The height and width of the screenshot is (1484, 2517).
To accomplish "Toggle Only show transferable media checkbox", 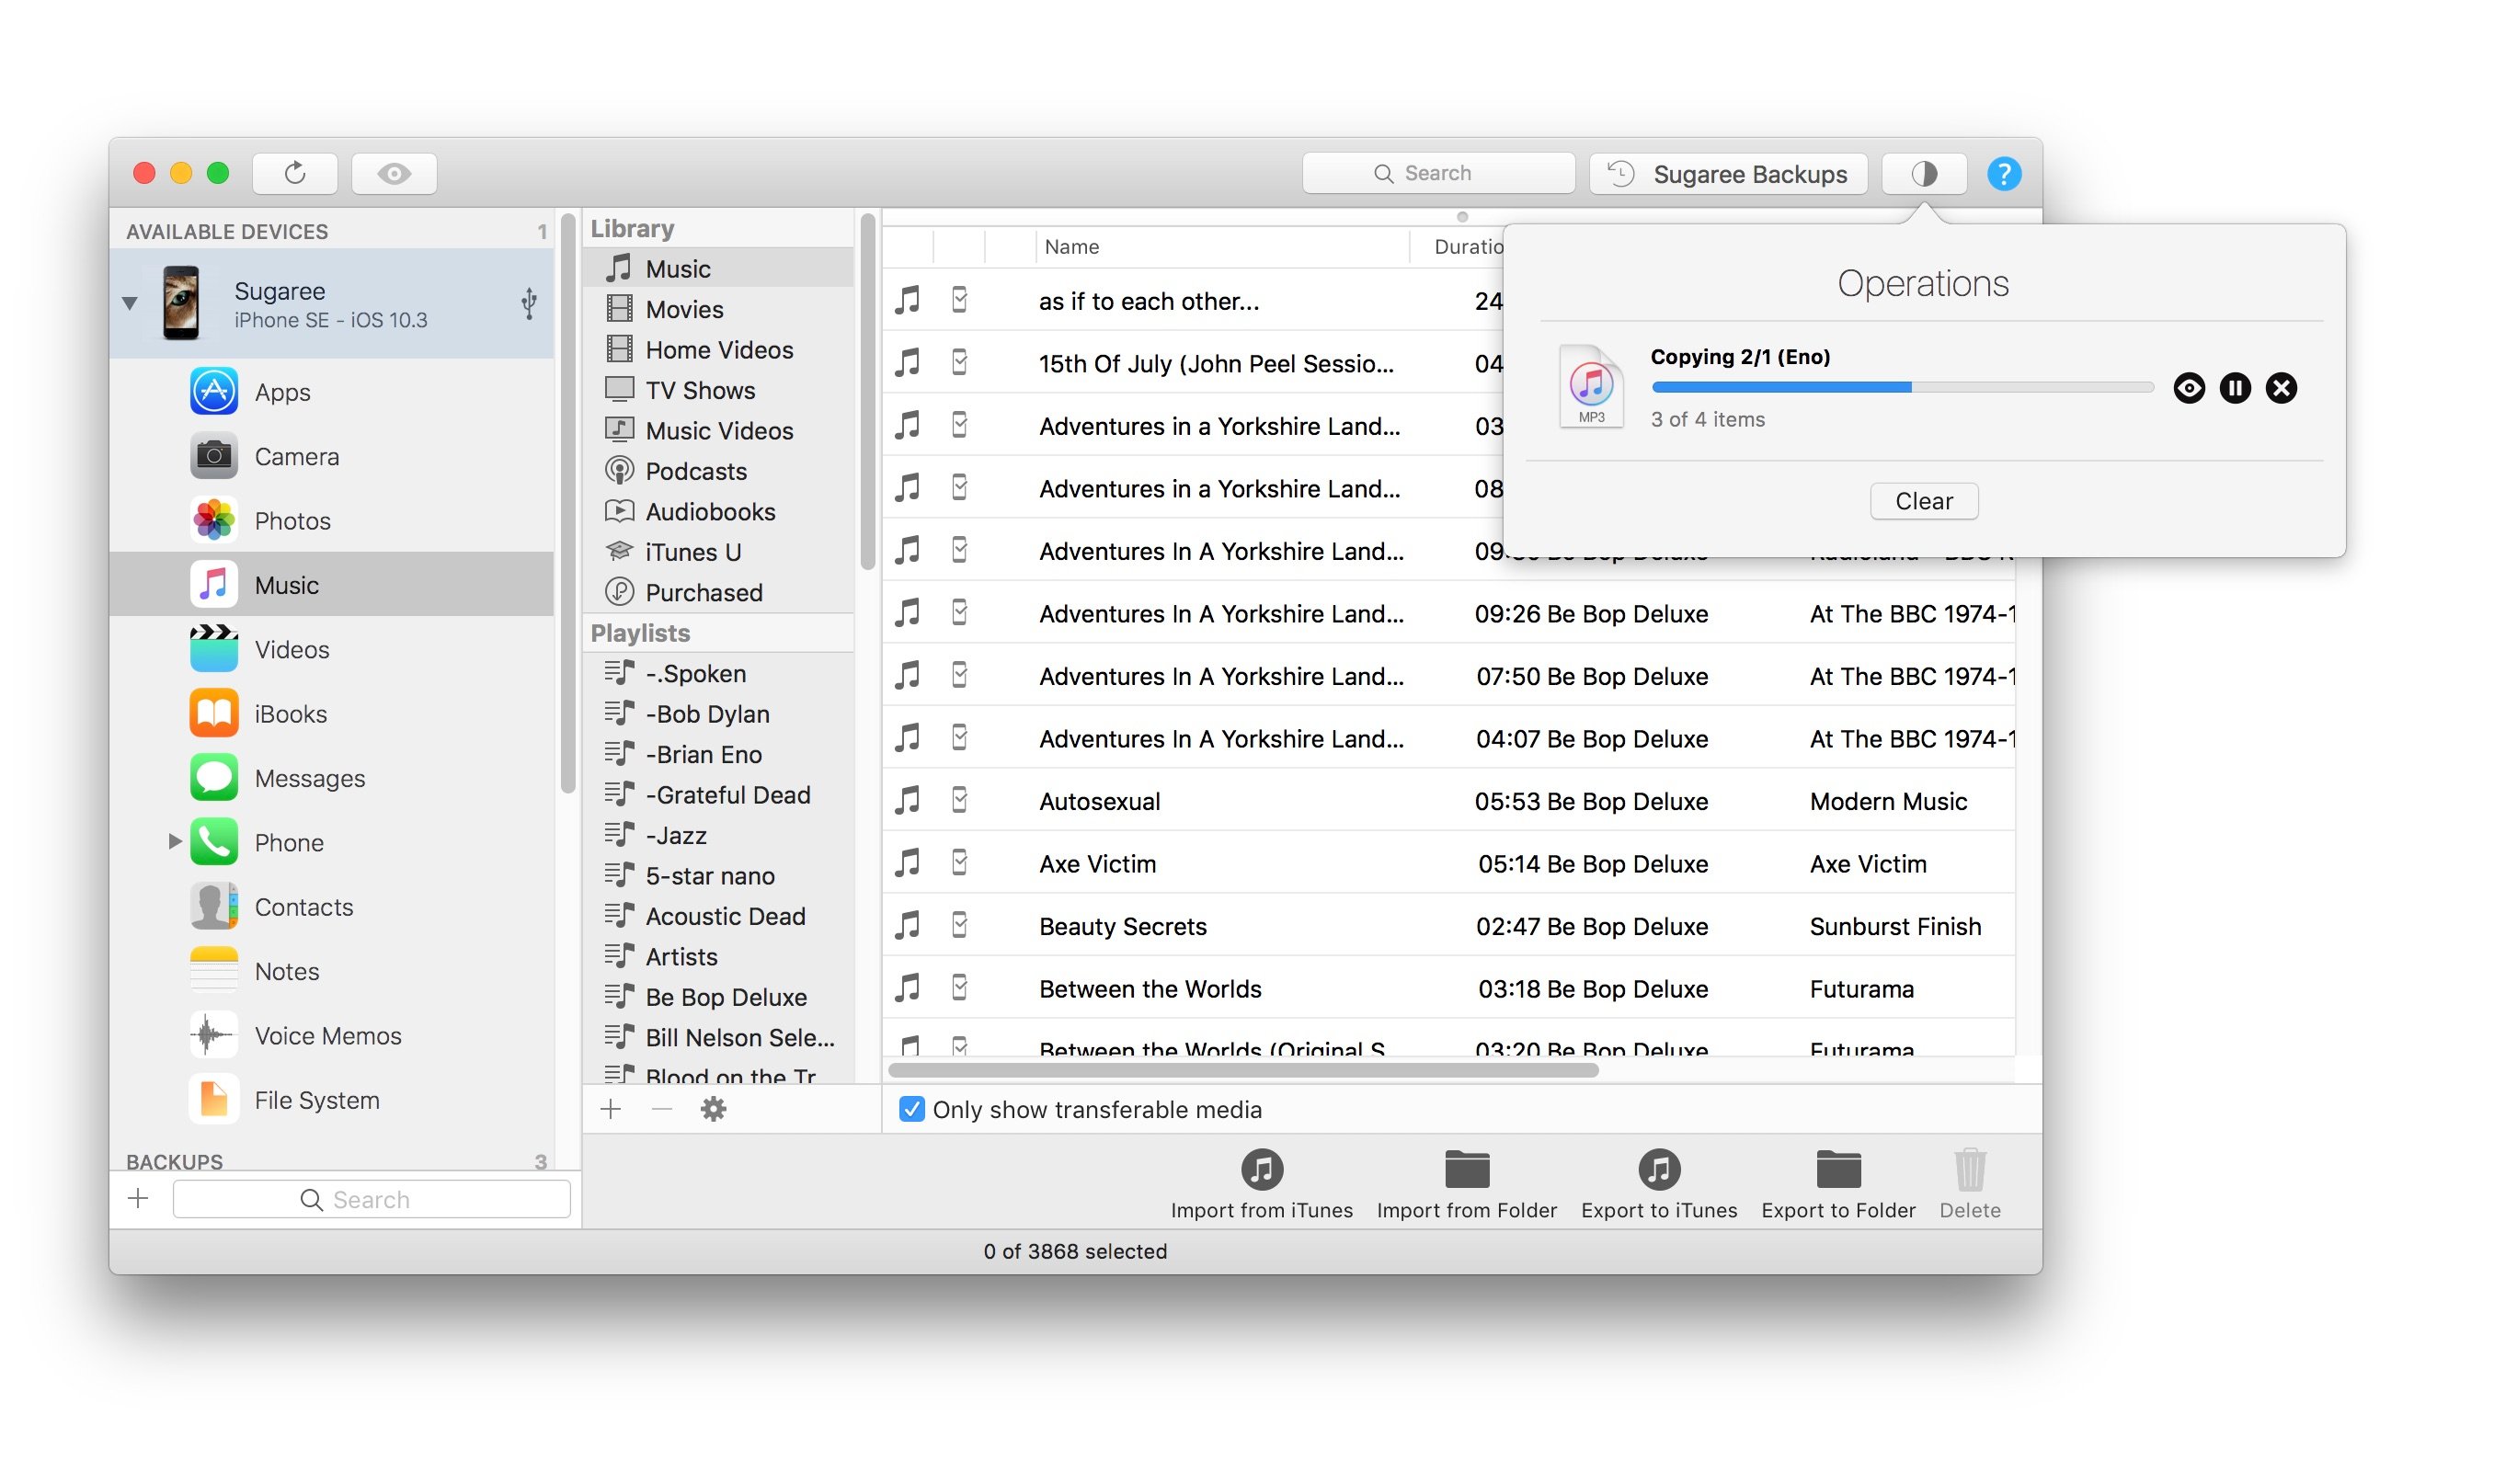I will pyautogui.click(x=911, y=1109).
